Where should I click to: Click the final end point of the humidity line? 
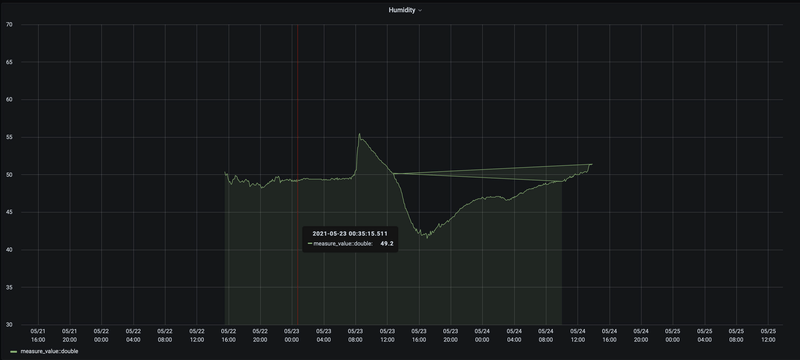591,164
